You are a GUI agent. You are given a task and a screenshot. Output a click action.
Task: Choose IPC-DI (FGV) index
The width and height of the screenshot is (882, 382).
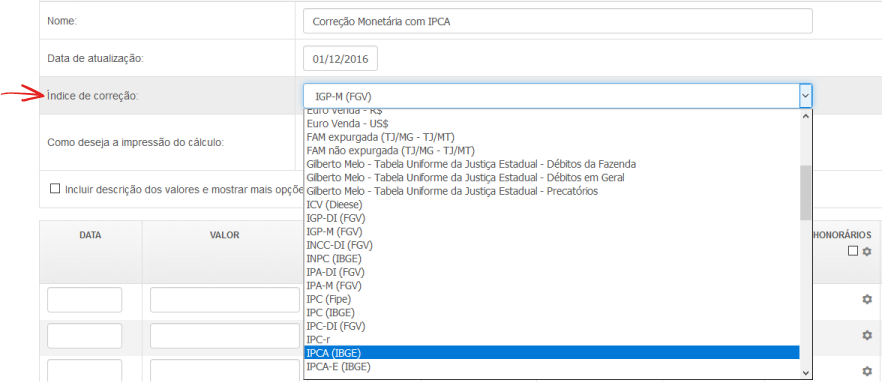click(551, 326)
